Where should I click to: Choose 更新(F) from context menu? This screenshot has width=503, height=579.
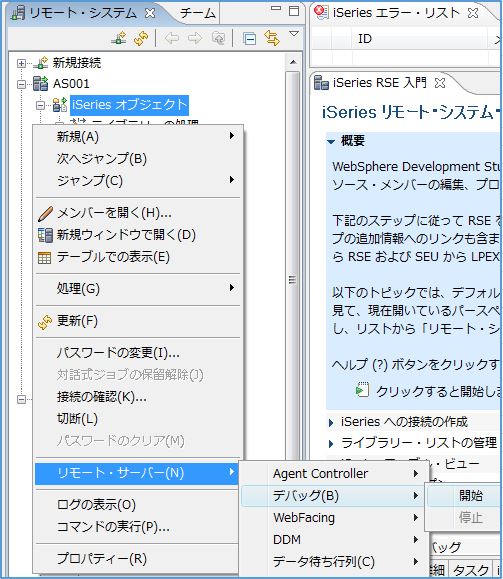pos(138,321)
